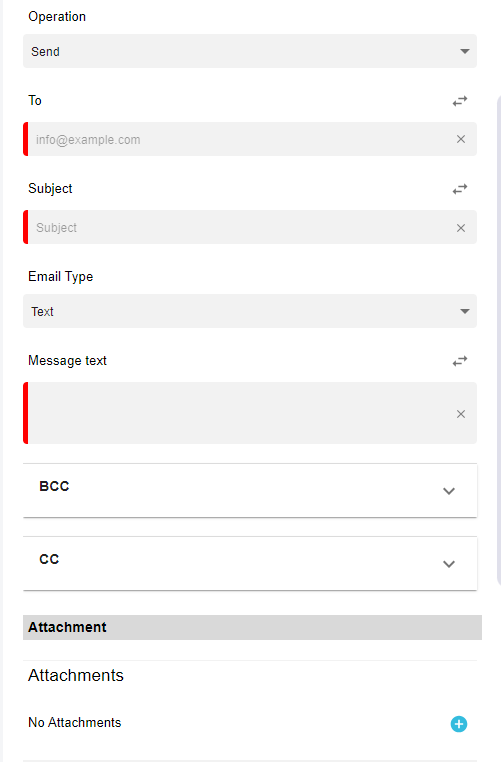Viewport: 501px width, 762px height.
Task: Click the CC label
Action: (x=49, y=559)
